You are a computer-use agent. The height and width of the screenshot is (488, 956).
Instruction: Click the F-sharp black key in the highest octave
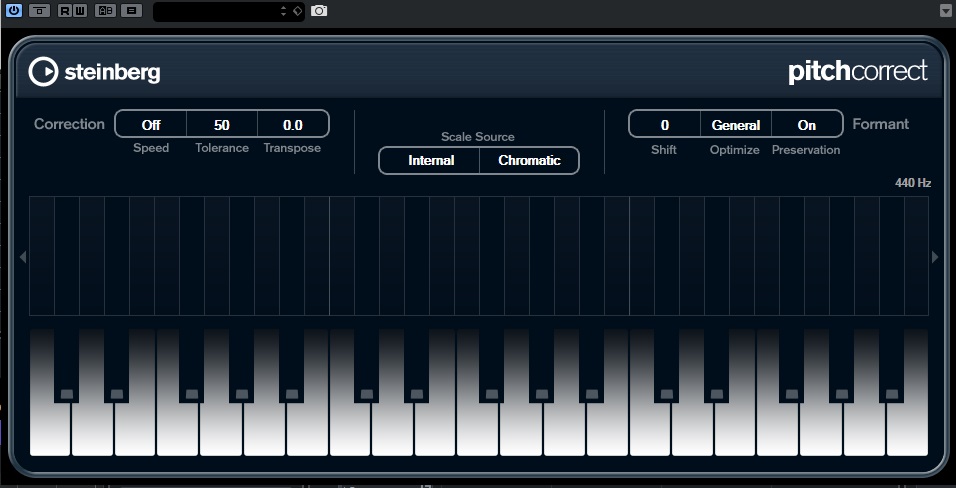791,366
